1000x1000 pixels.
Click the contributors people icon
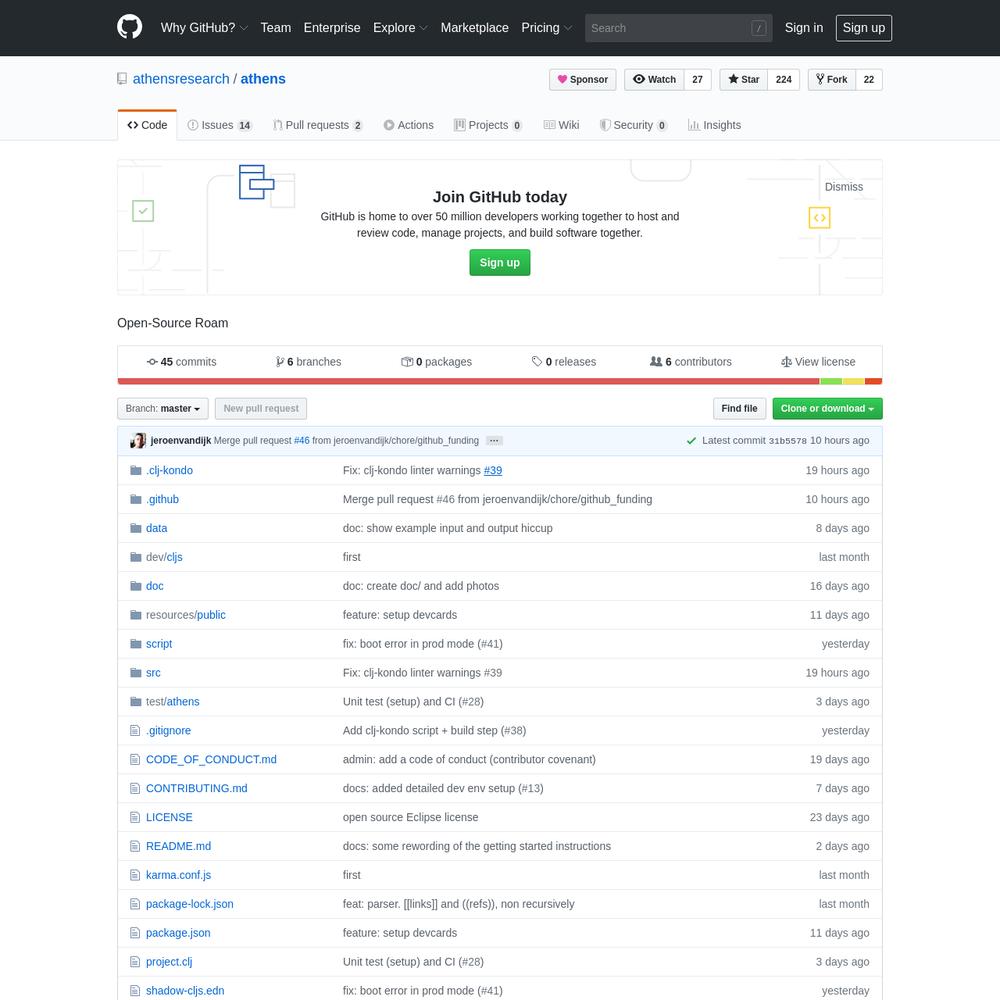tap(656, 362)
